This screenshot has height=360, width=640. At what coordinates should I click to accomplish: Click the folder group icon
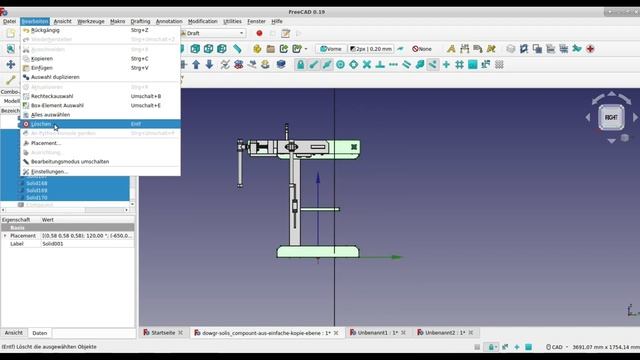[x=270, y=49]
